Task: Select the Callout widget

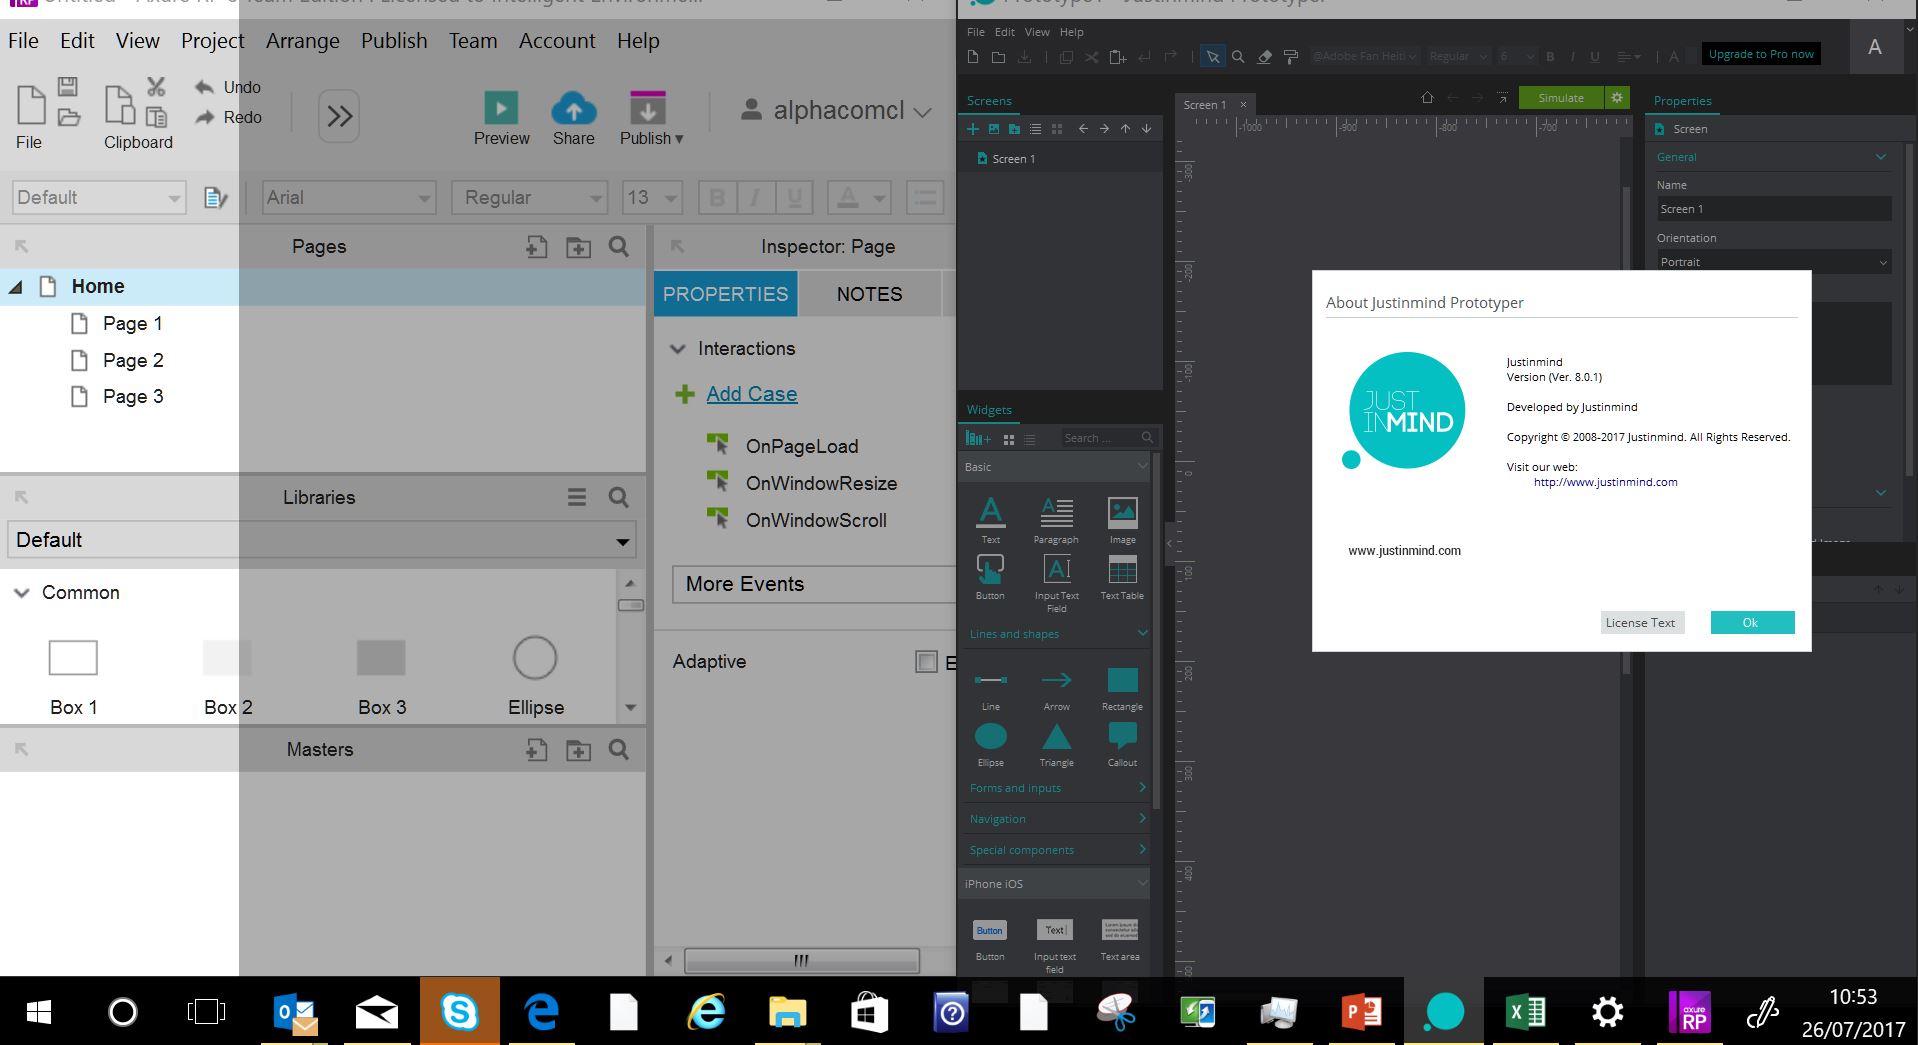Action: pyautogui.click(x=1122, y=737)
